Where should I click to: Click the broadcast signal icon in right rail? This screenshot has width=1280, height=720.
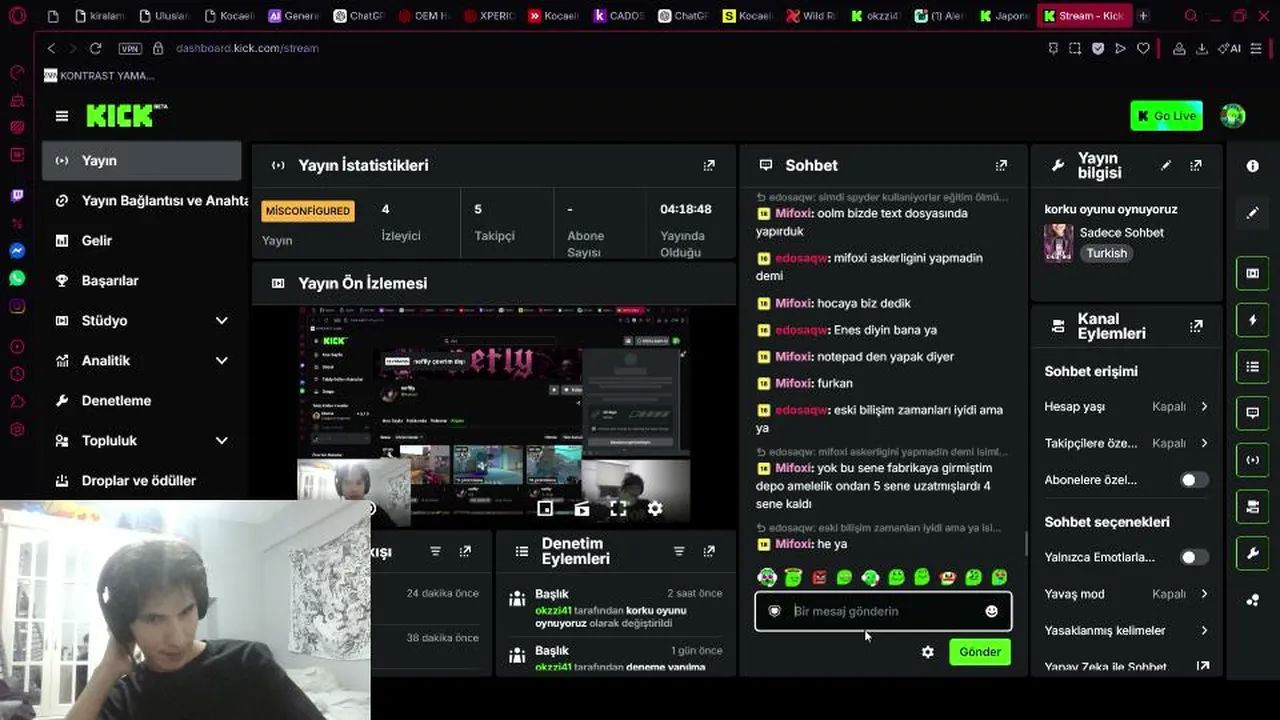coord(1253,460)
